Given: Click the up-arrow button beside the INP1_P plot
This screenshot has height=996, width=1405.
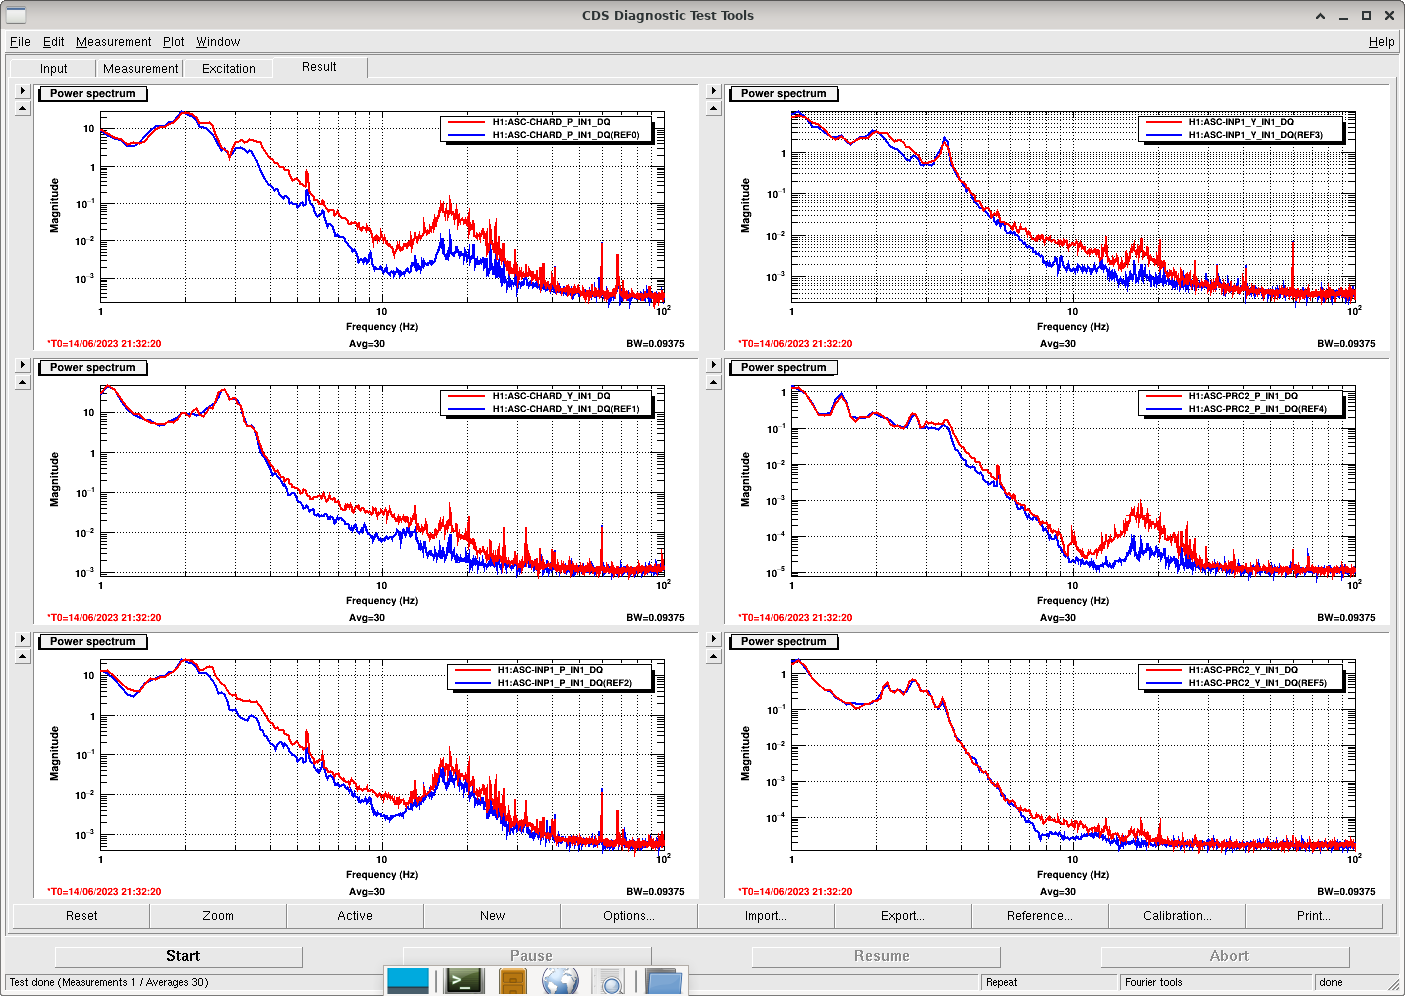Looking at the screenshot, I should coord(22,656).
